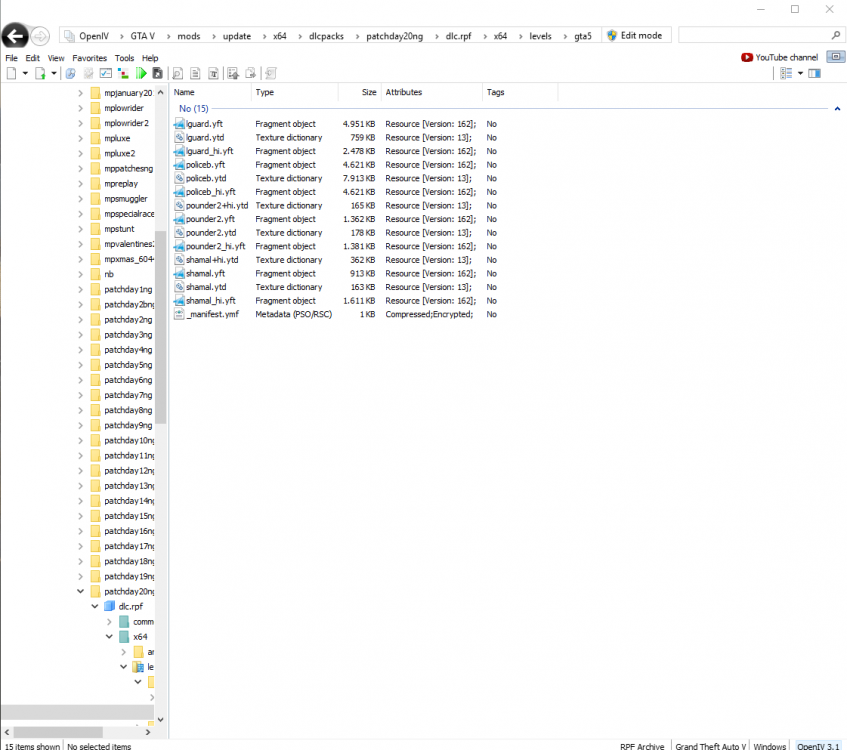
Task: Click the Import file icon with green arrow
Action: [41, 73]
